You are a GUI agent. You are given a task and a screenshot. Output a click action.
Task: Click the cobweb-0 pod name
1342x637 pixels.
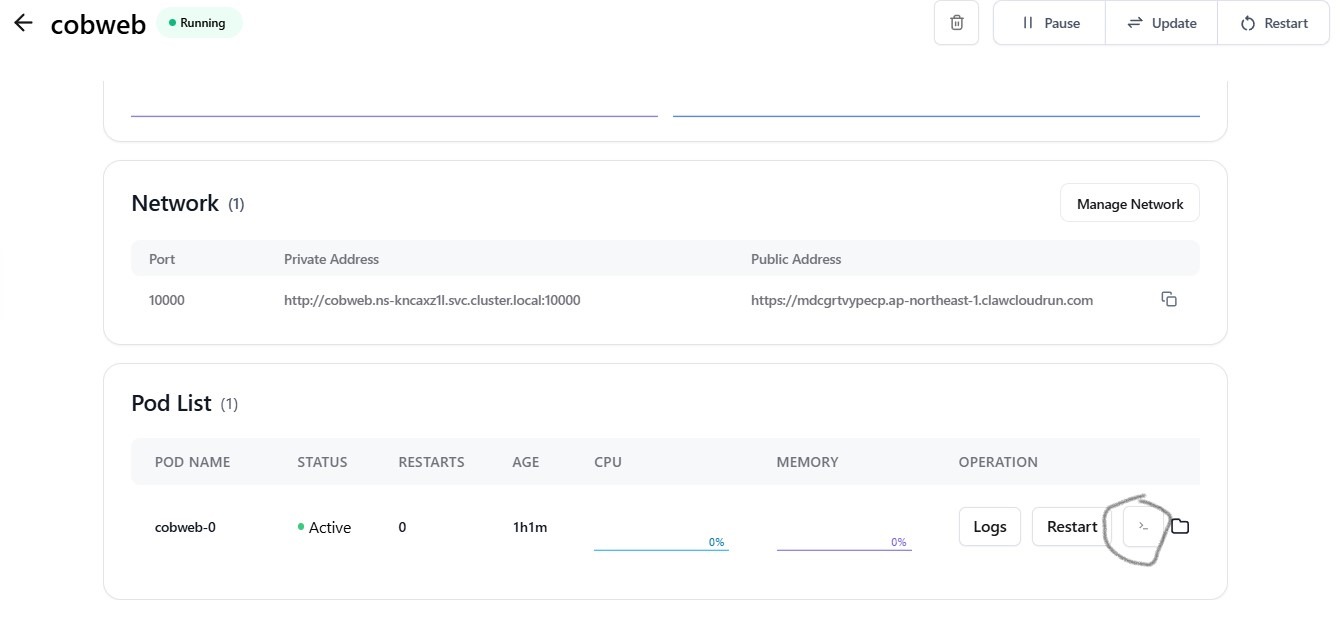(185, 527)
